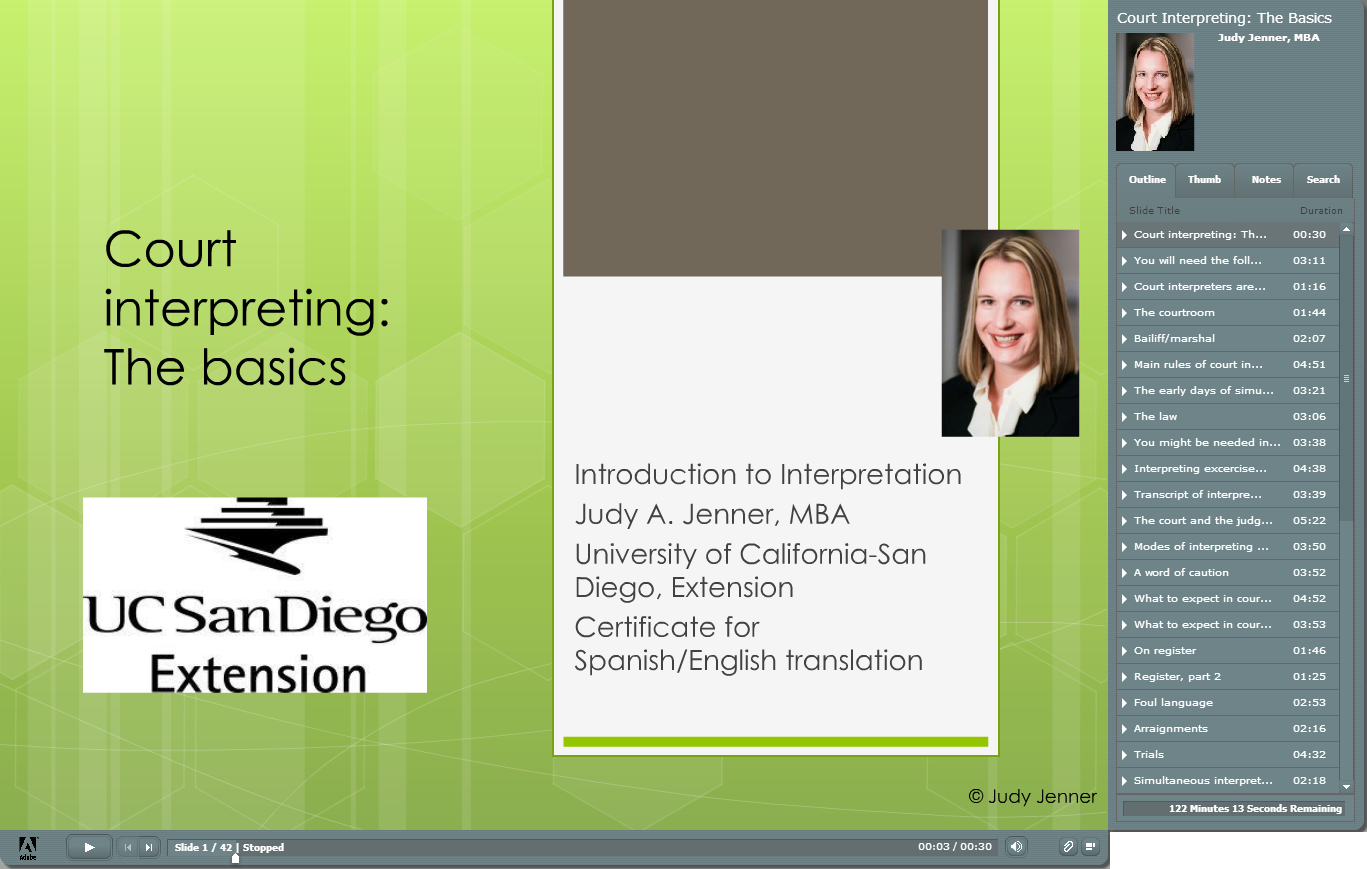This screenshot has width=1367, height=869.
Task: Mute the audio with the speaker button
Action: point(1016,847)
